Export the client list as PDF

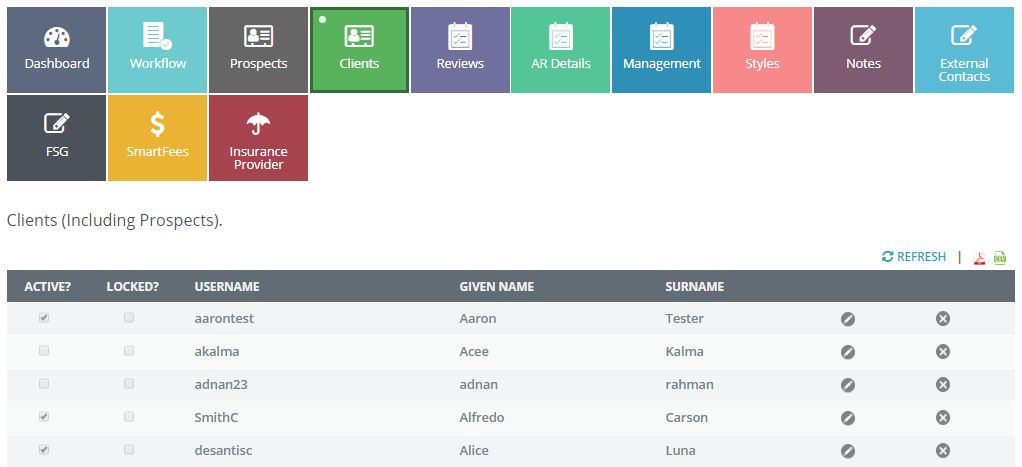pyautogui.click(x=980, y=258)
